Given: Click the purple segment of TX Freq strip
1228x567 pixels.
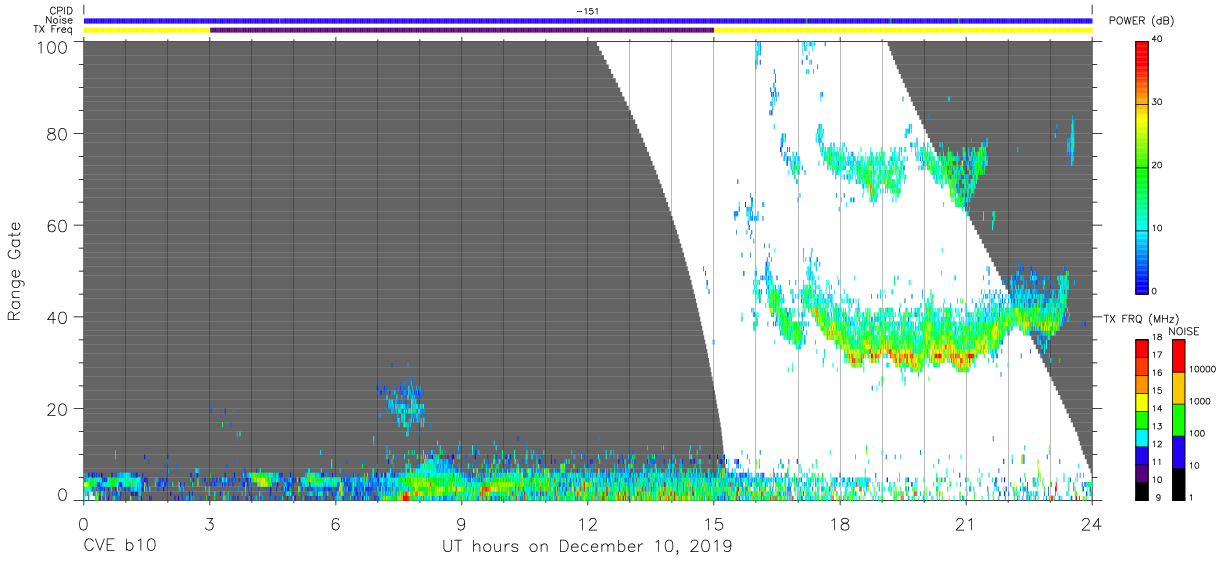Looking at the screenshot, I should click(462, 30).
